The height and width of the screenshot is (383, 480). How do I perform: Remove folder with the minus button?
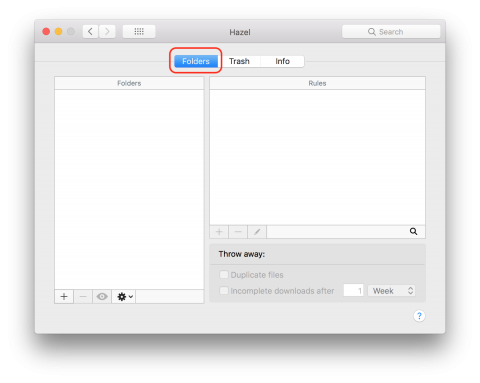point(83,296)
